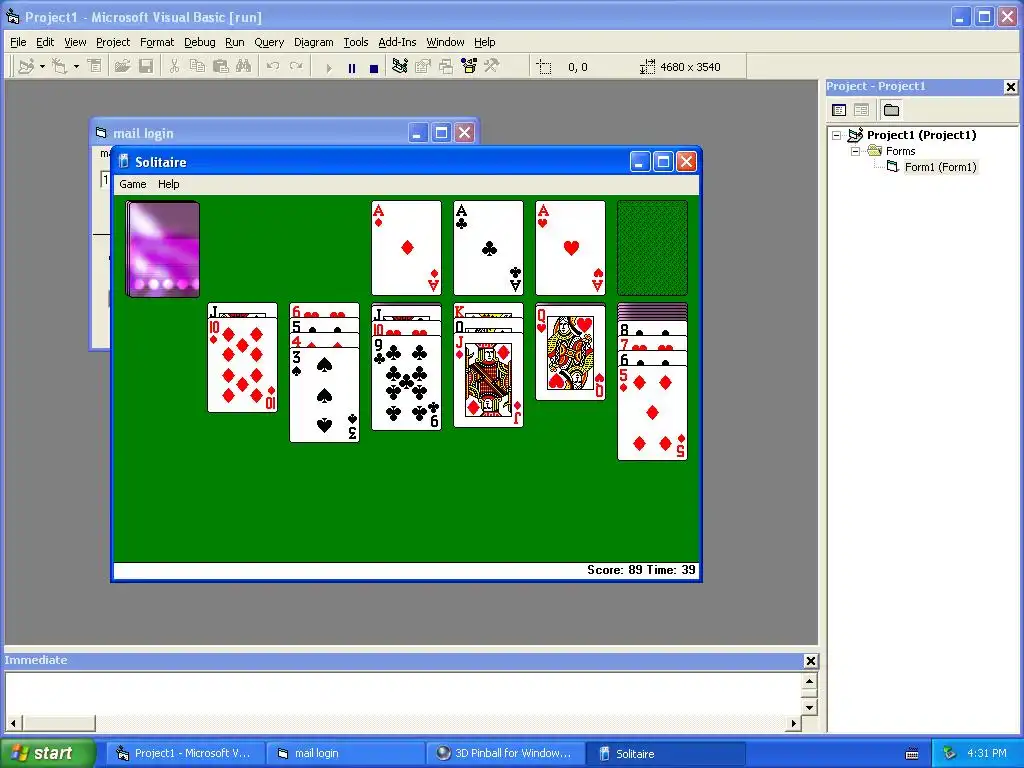Open the Run menu

coord(234,42)
